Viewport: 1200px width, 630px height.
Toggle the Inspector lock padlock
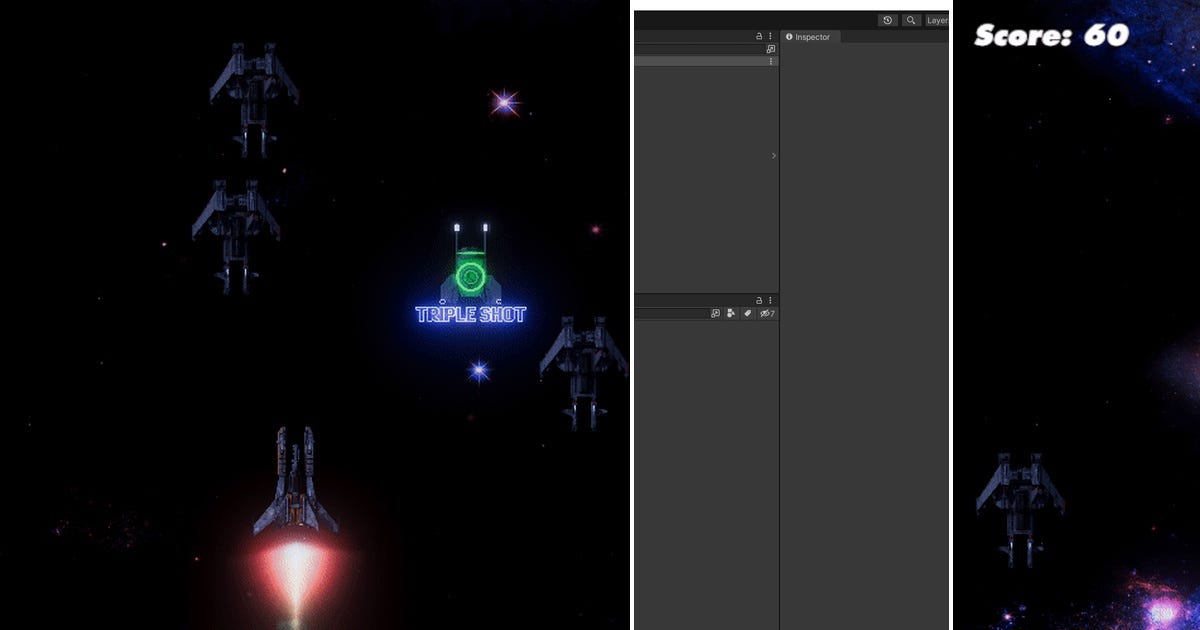pos(760,36)
